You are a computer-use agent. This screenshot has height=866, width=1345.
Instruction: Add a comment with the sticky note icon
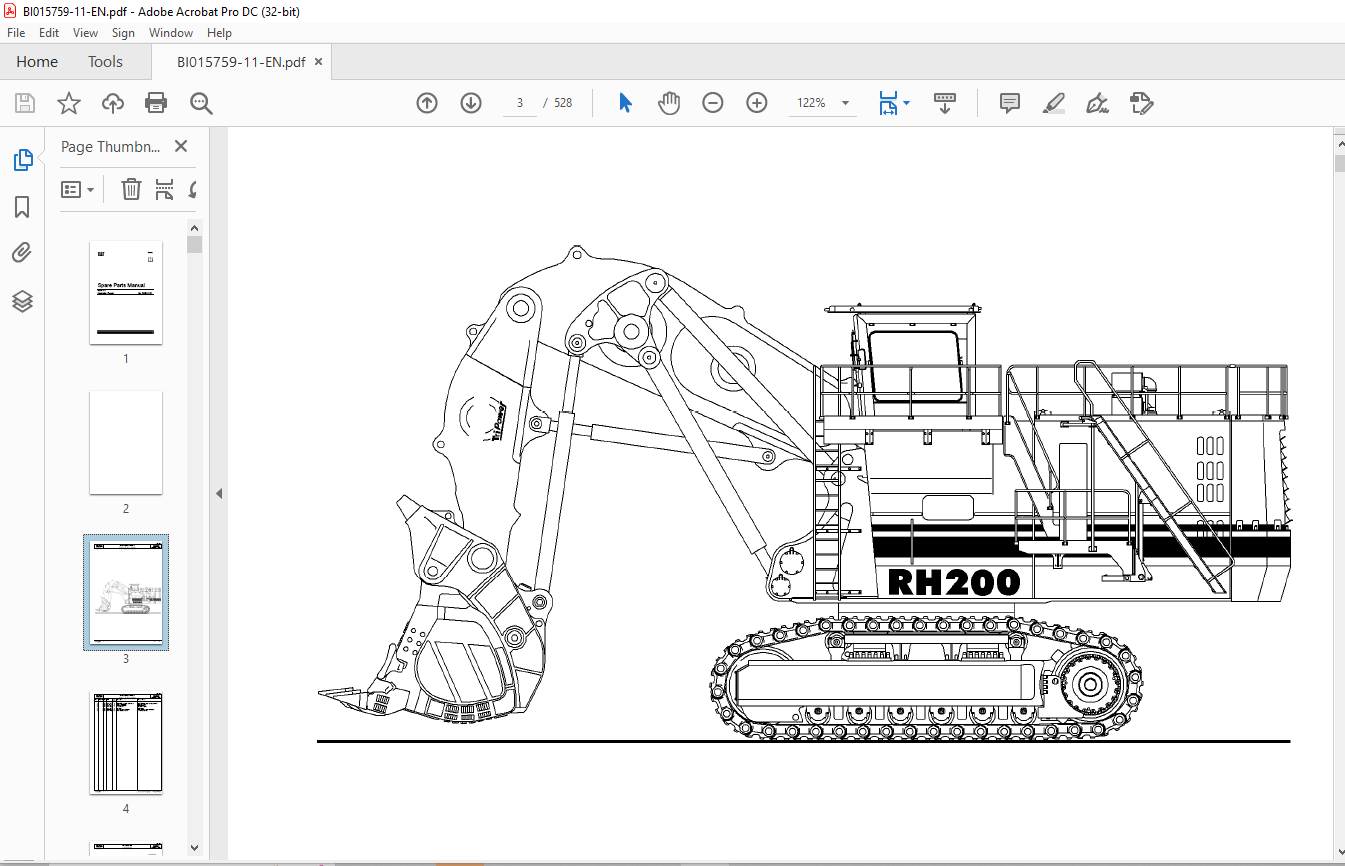coord(1010,103)
